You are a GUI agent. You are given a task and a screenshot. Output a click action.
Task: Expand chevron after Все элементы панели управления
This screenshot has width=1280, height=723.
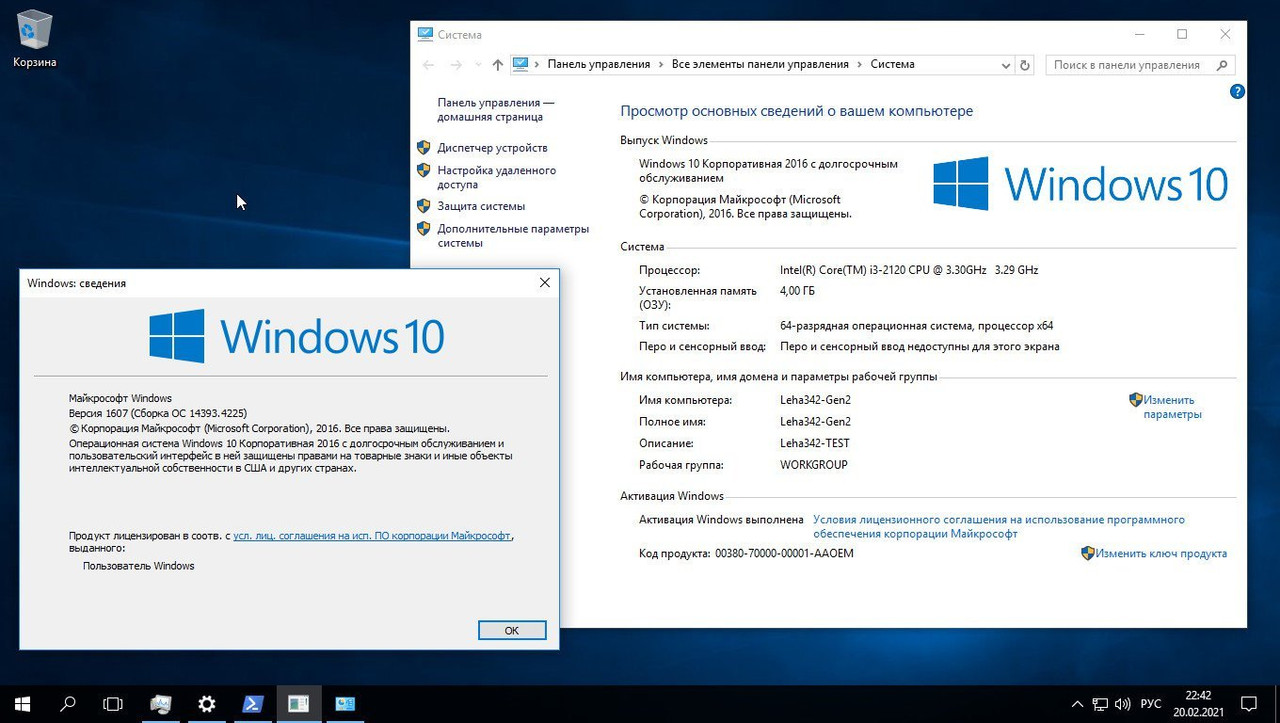(859, 64)
